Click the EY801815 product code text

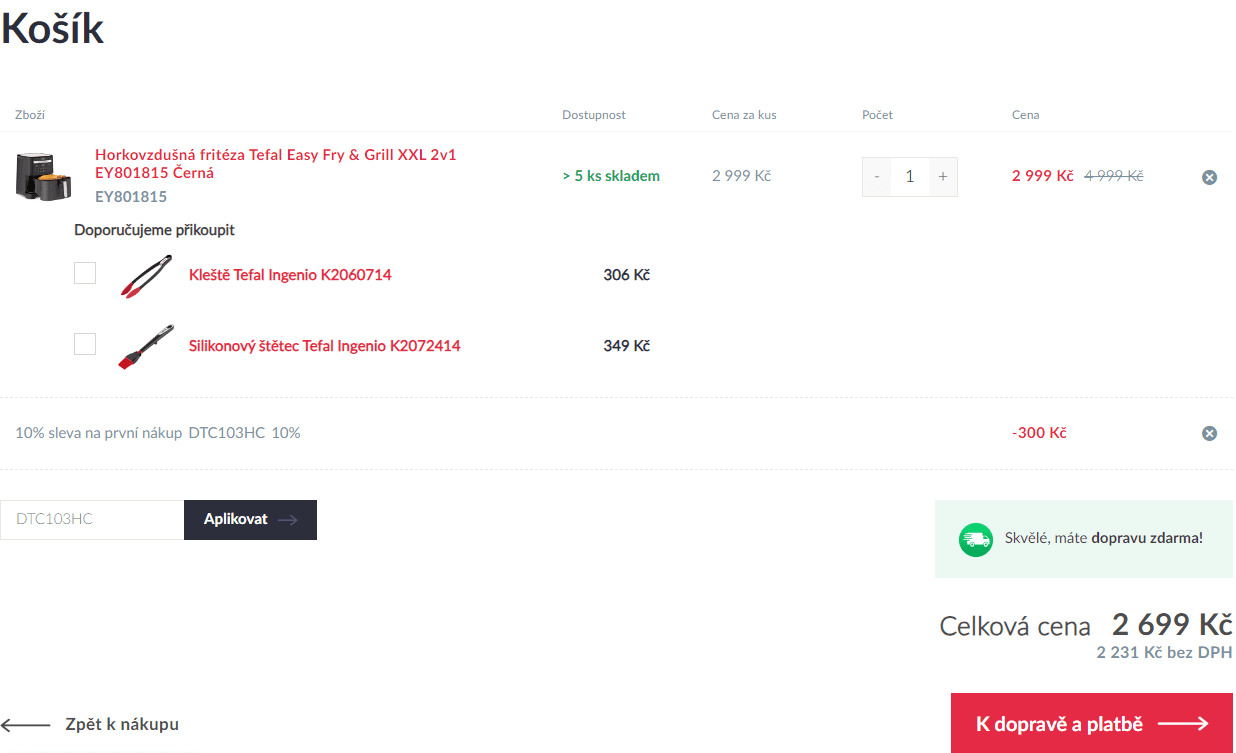coord(131,197)
